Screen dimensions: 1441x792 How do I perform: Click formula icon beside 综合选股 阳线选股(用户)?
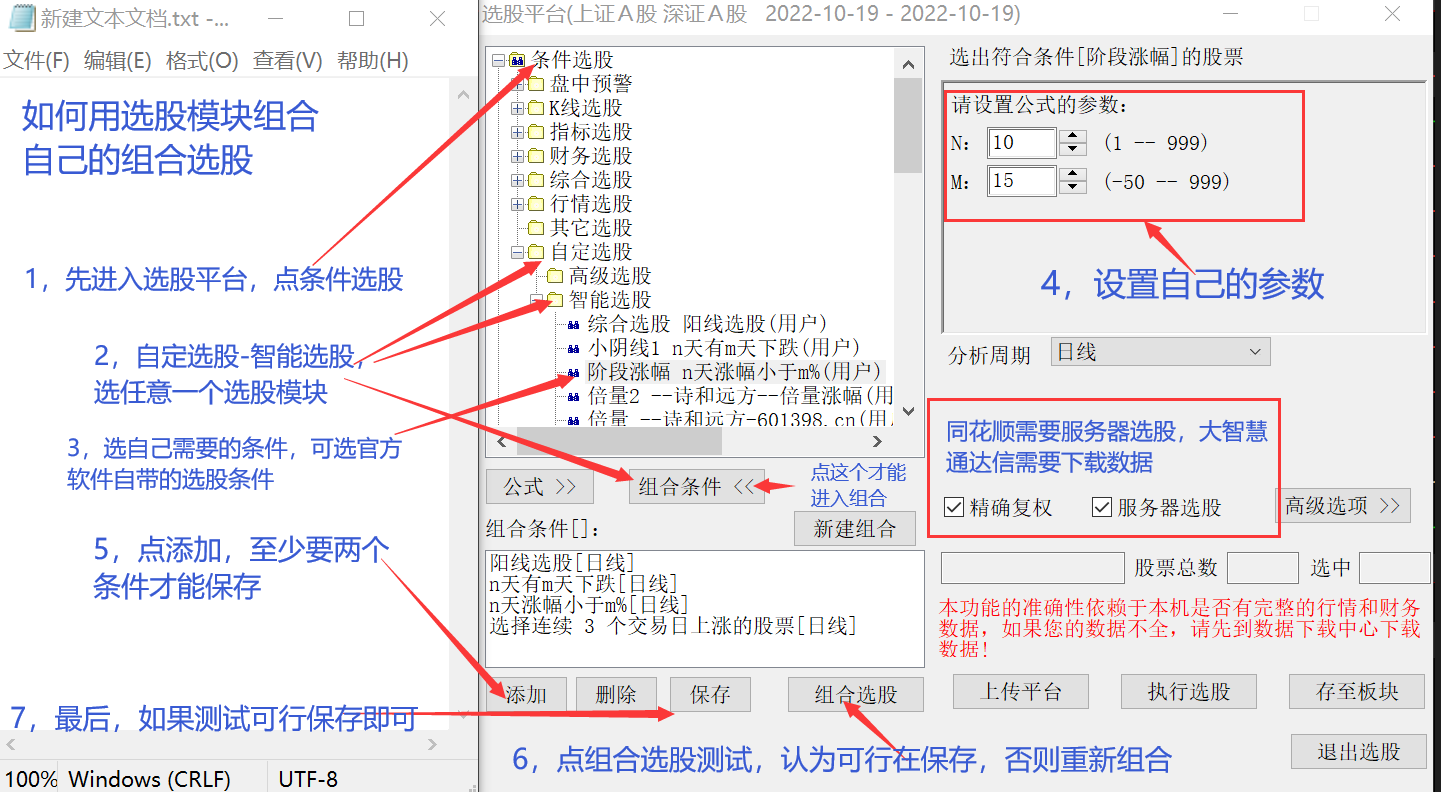pos(573,324)
